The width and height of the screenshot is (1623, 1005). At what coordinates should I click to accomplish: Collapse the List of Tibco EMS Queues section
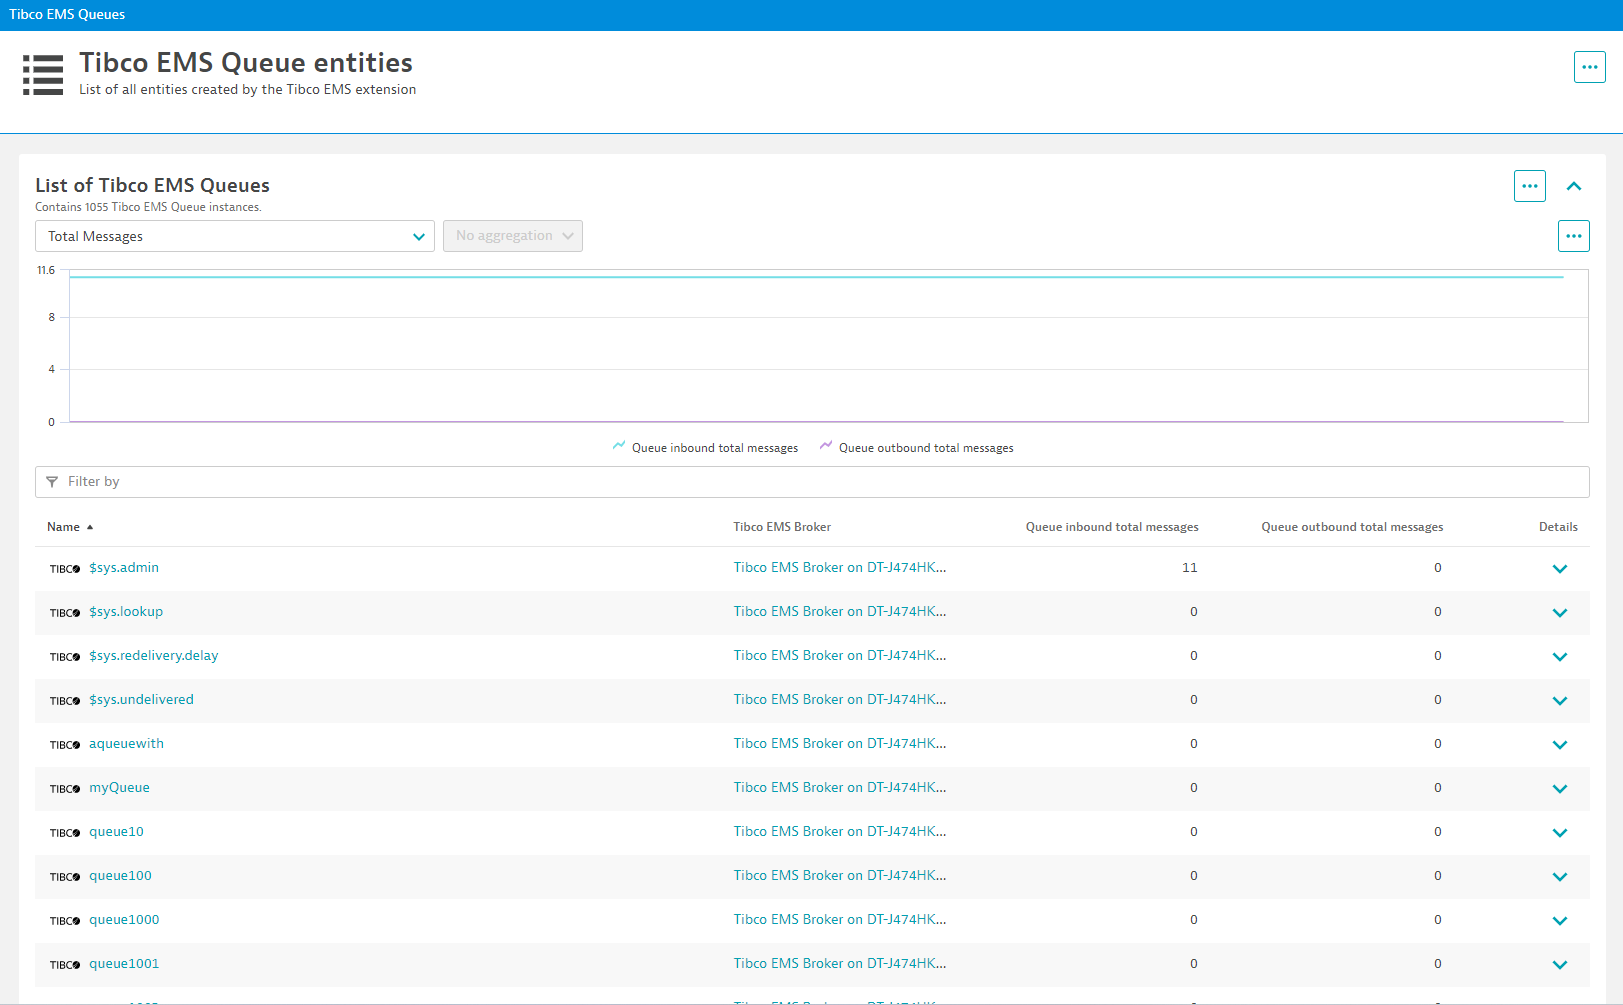[1574, 186]
